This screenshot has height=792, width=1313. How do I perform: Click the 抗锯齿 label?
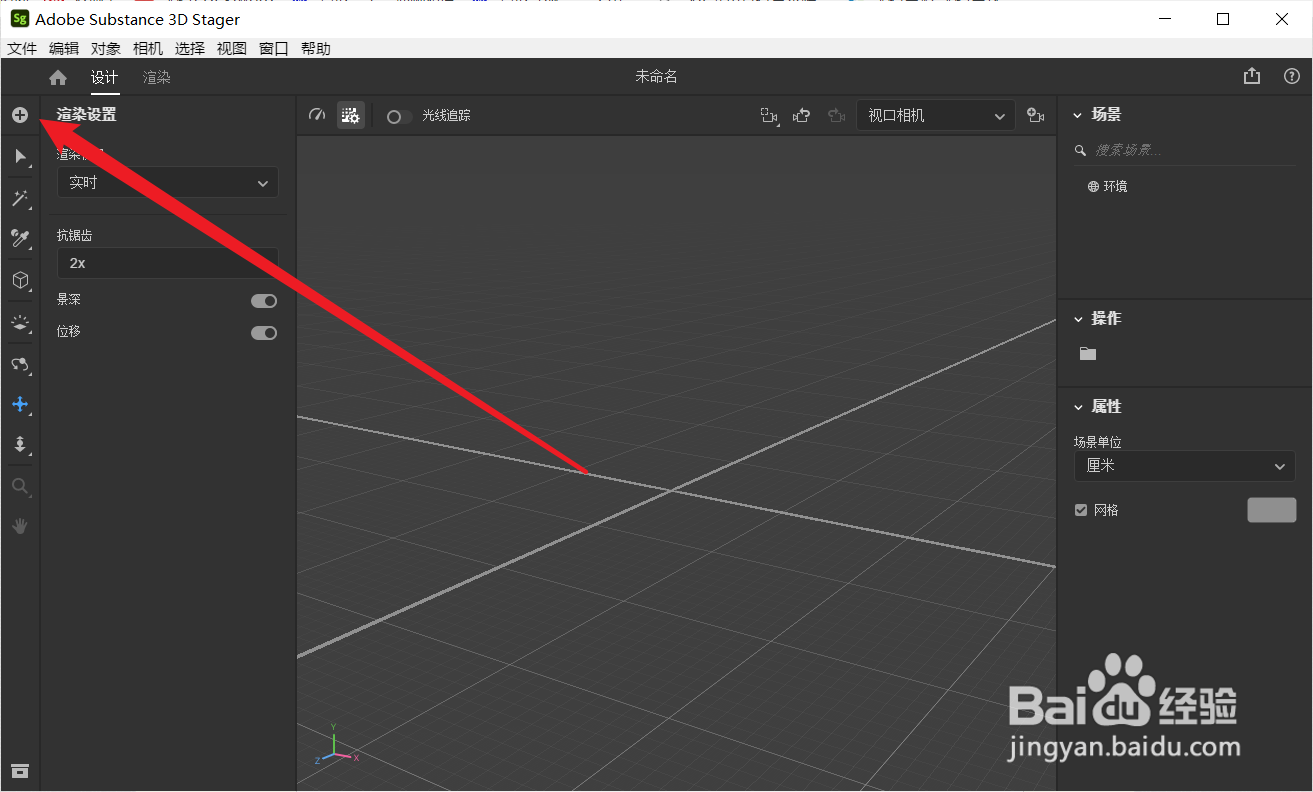click(x=75, y=235)
